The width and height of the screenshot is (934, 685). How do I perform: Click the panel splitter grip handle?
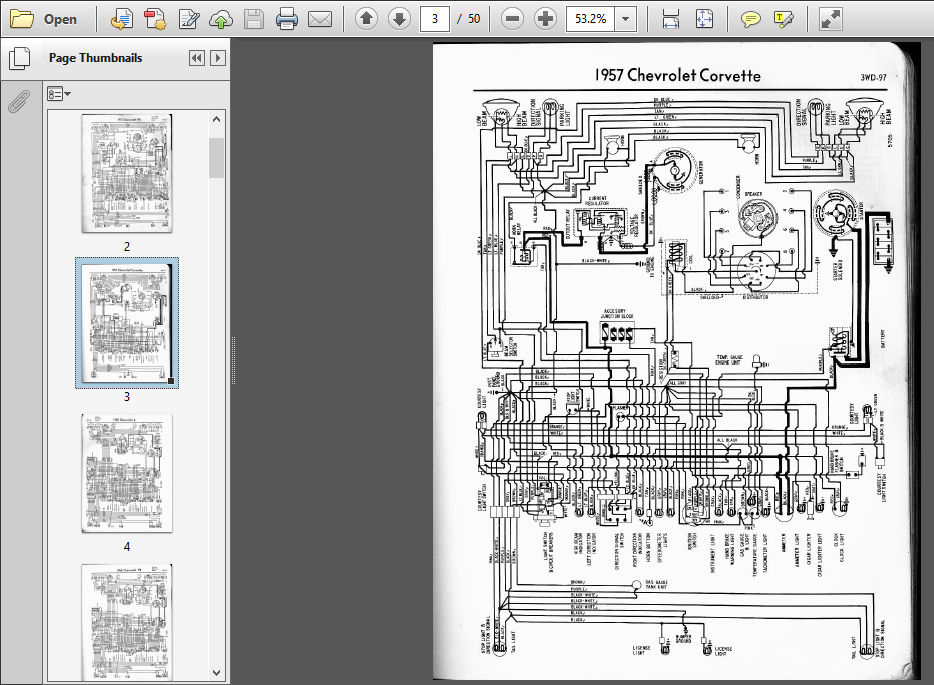(233, 360)
